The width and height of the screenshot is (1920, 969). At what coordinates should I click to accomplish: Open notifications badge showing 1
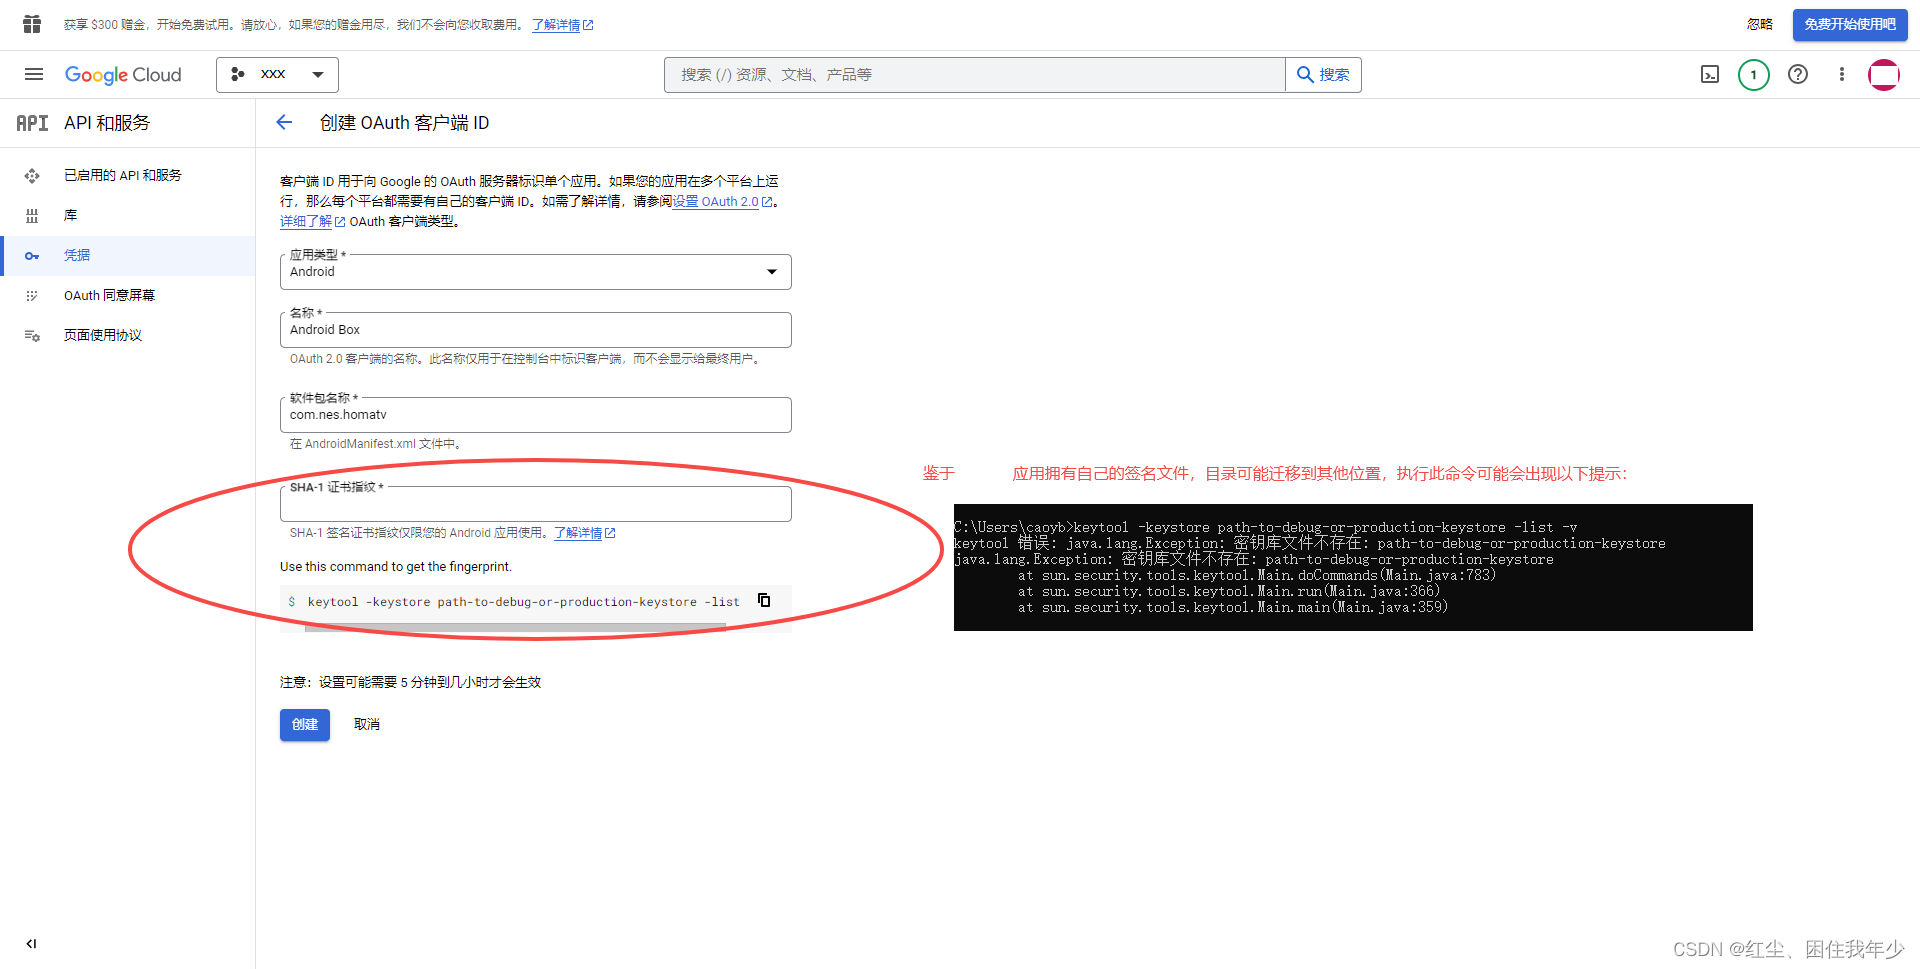(1754, 75)
